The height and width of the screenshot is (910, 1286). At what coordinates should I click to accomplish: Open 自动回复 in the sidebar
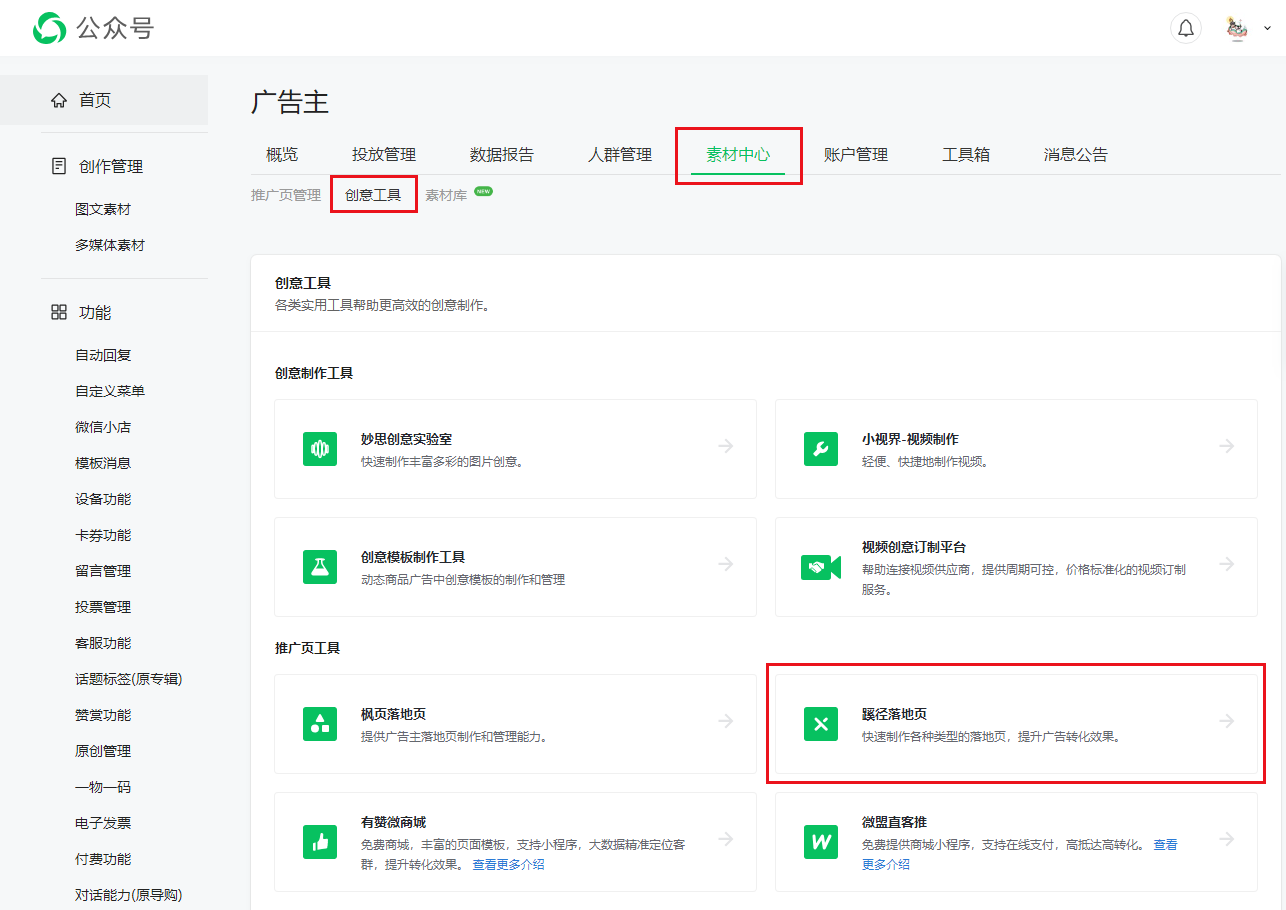coord(103,355)
